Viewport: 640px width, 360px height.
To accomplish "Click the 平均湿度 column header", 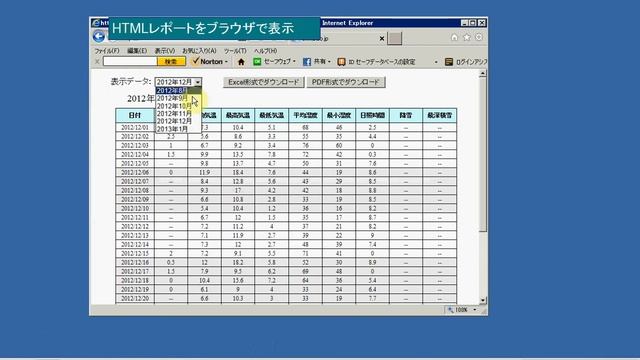I will click(305, 116).
